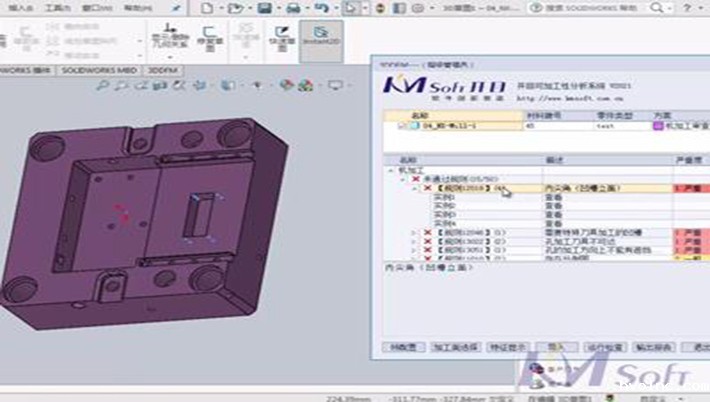710x402 pixels.
Task: Open the dropdown arrow next to Open
Action: click(250, 8)
